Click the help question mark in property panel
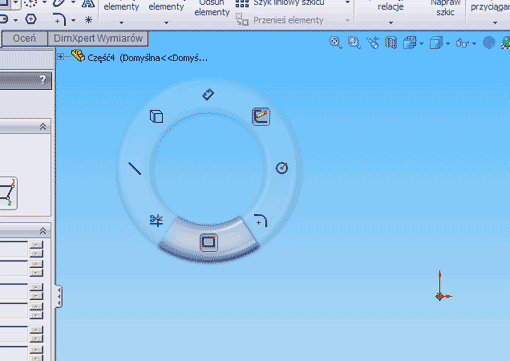The width and height of the screenshot is (510, 361). (x=43, y=80)
